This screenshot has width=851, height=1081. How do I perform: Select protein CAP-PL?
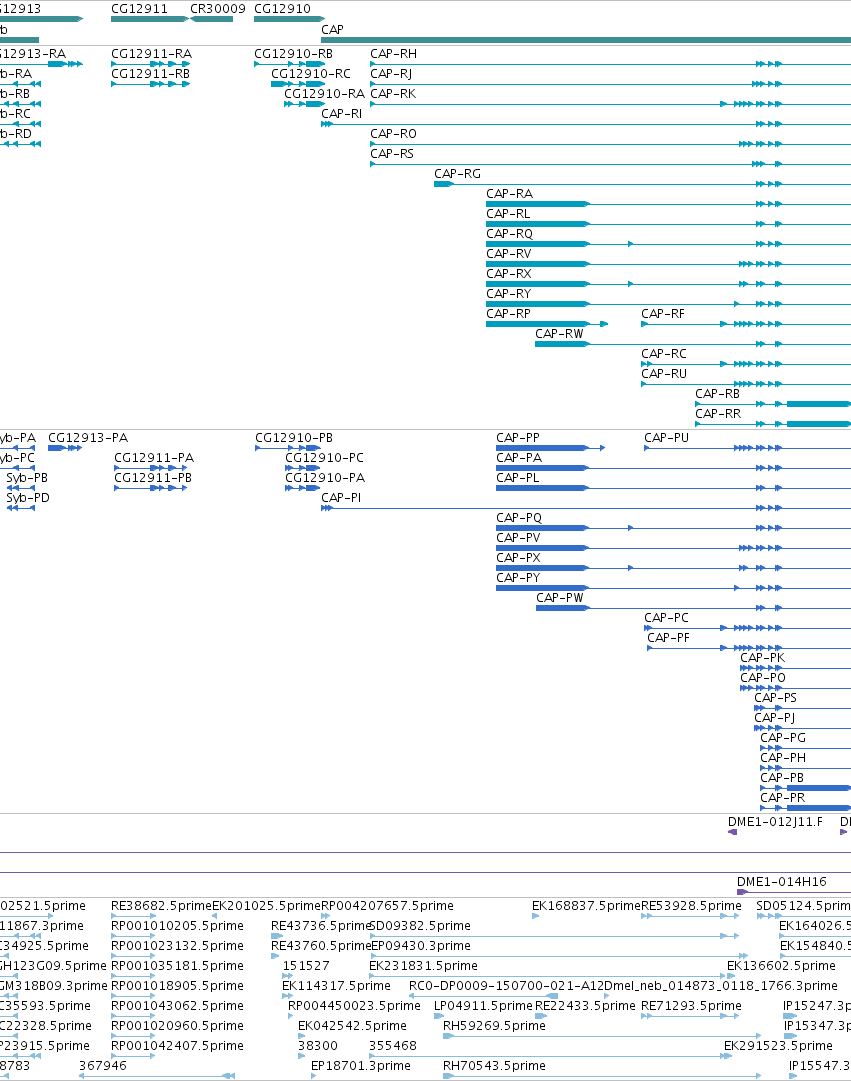(x=517, y=478)
